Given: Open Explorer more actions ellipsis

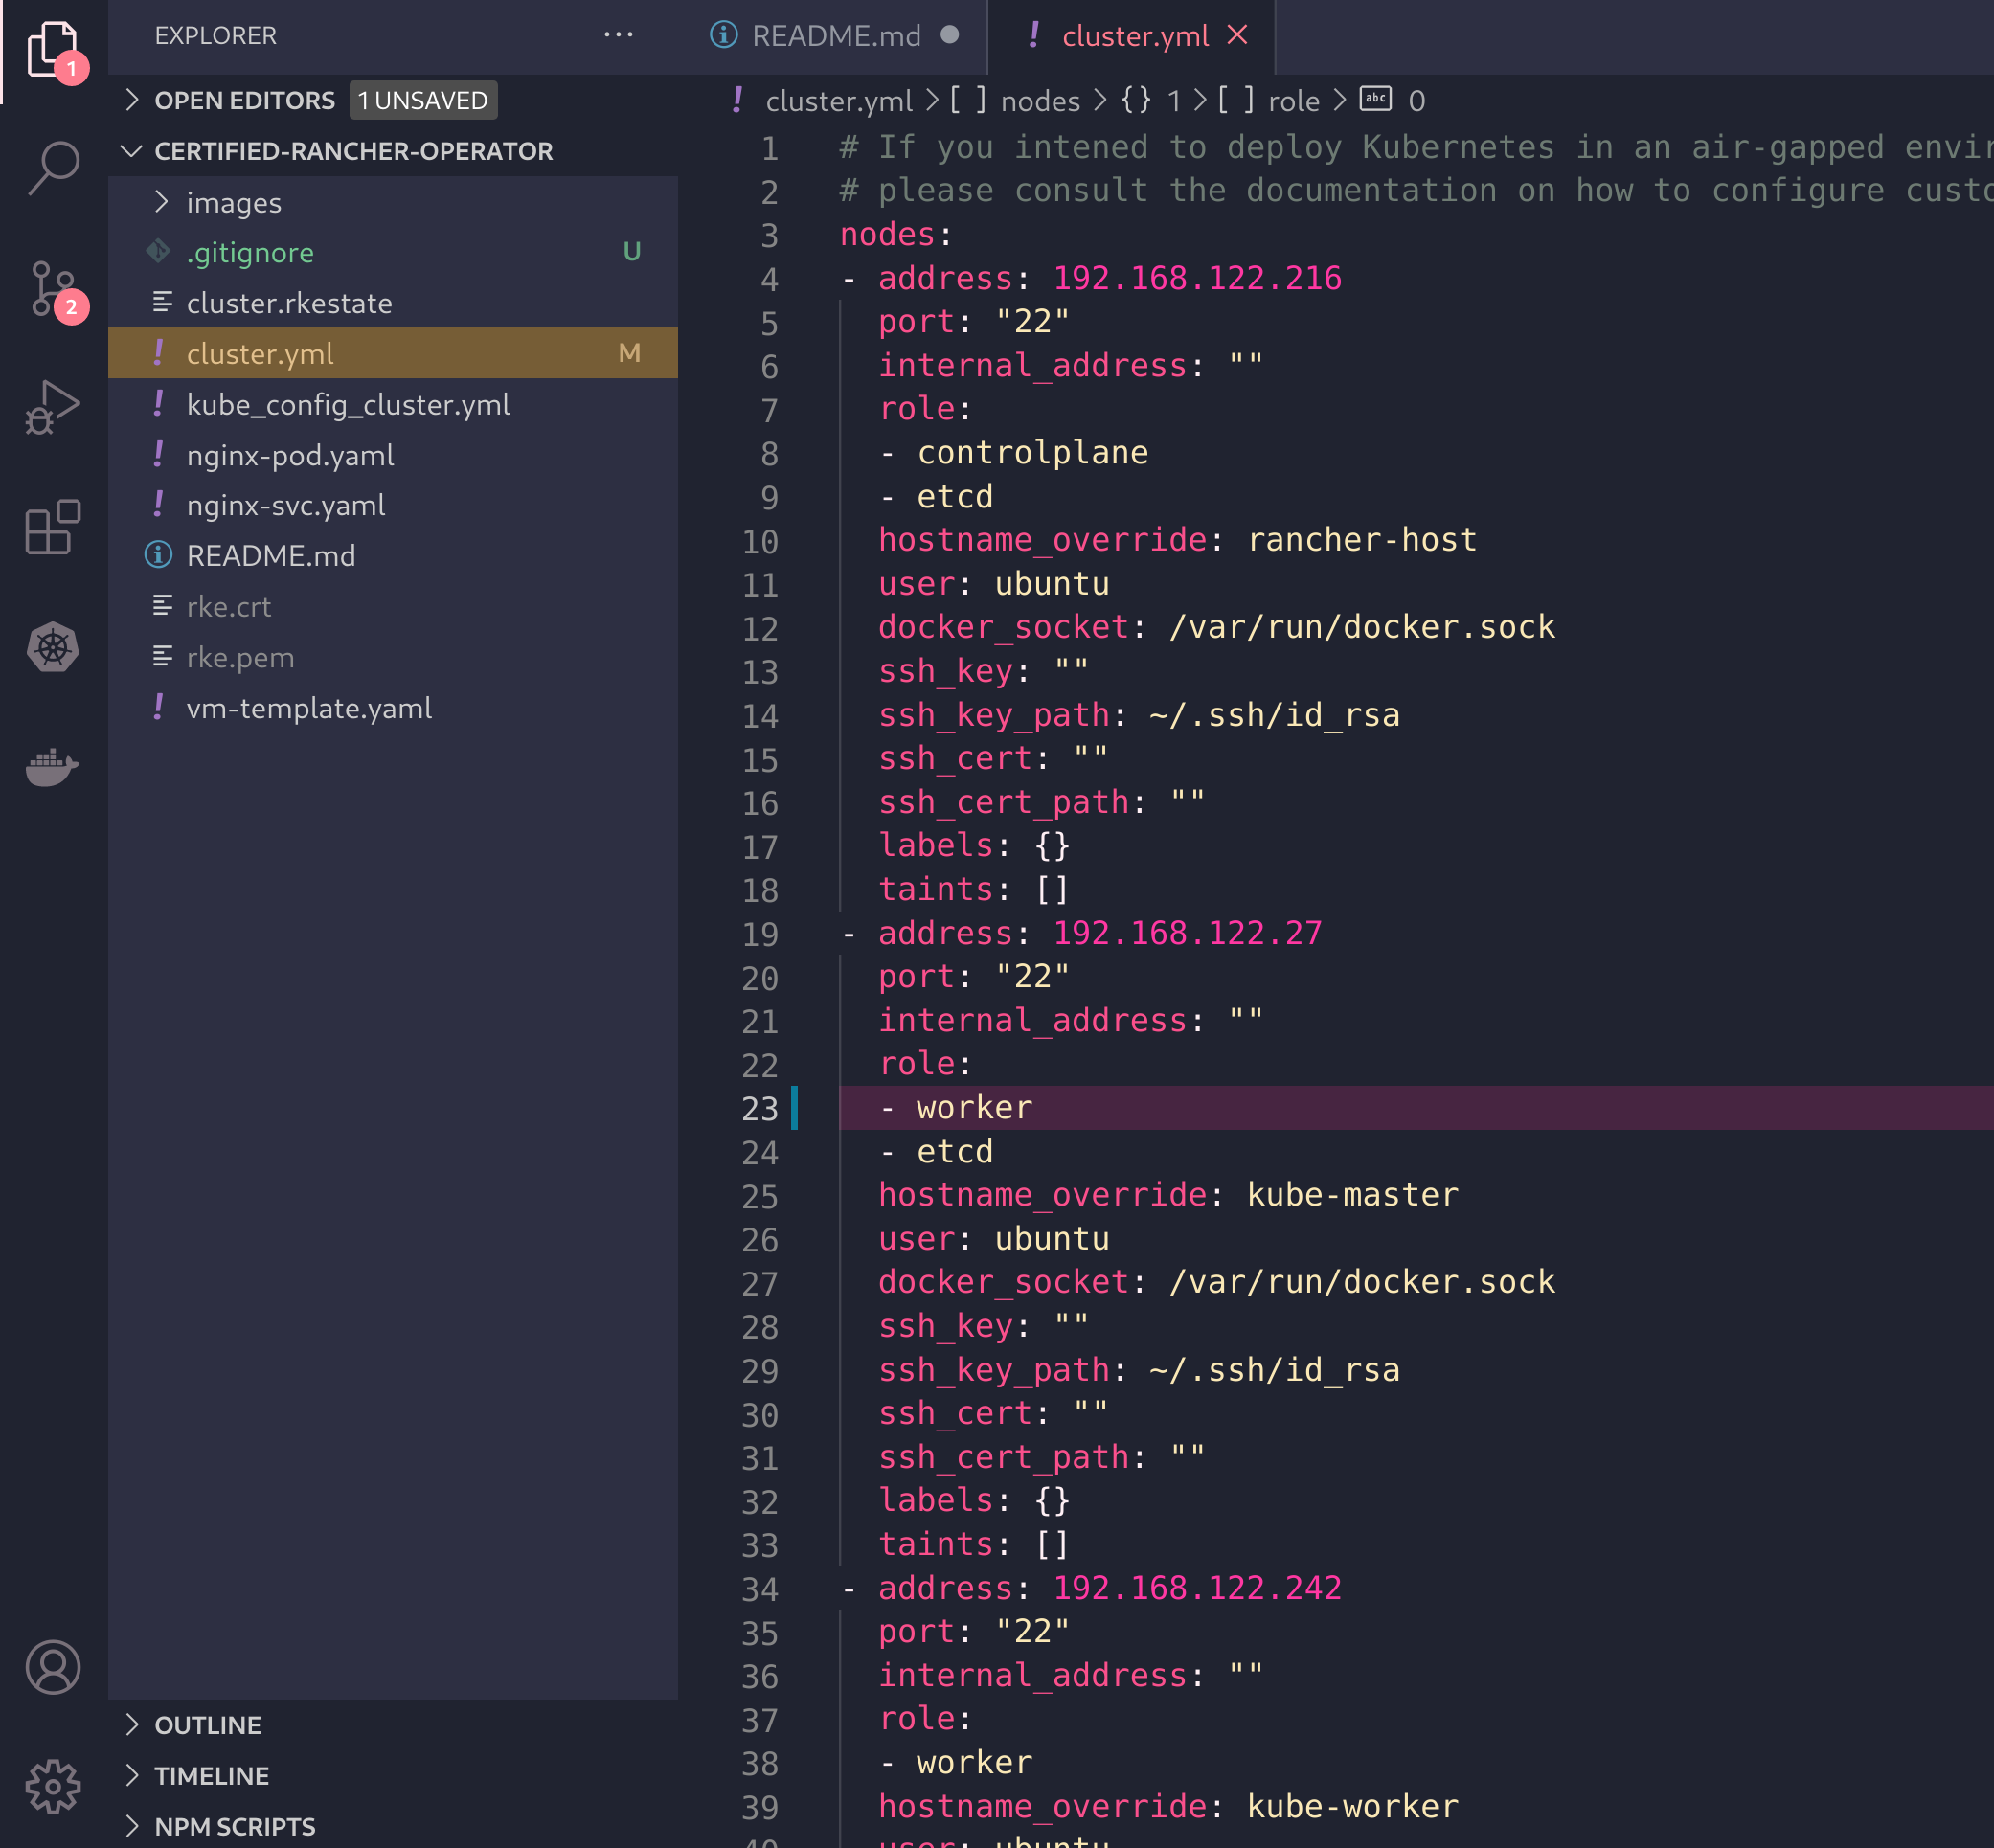Looking at the screenshot, I should pos(618,35).
